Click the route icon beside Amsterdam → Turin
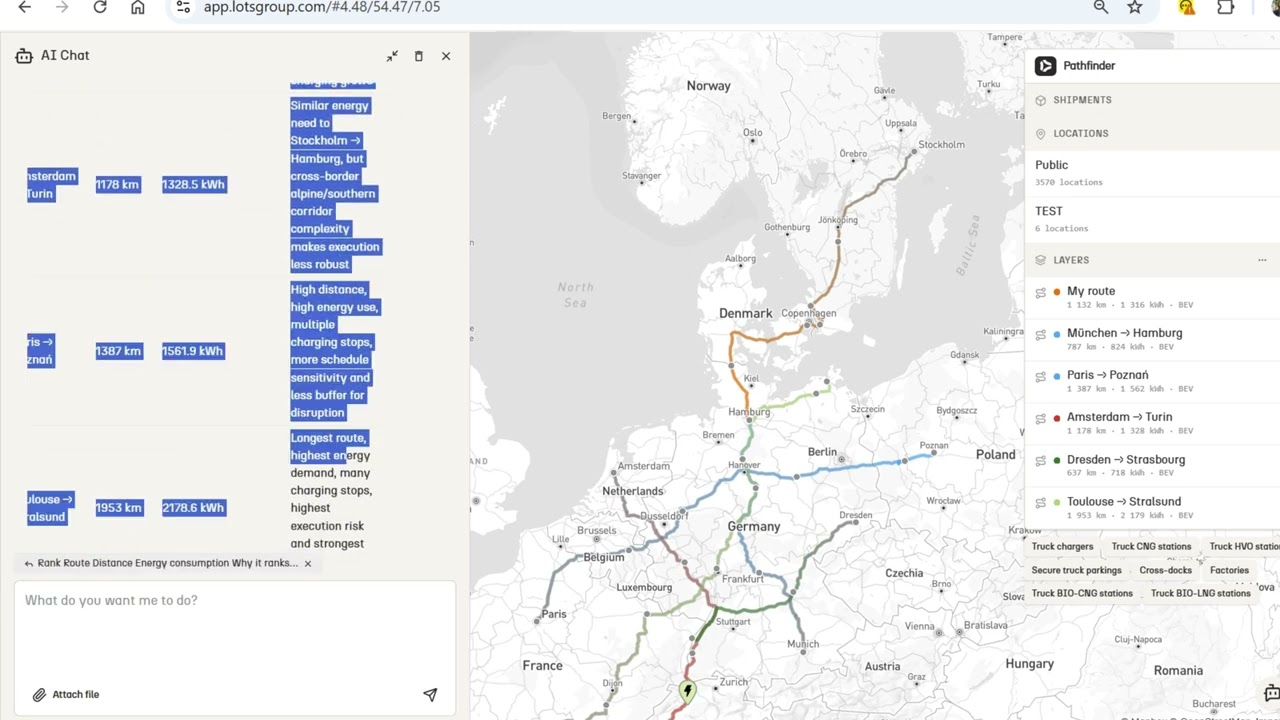 (1040, 418)
